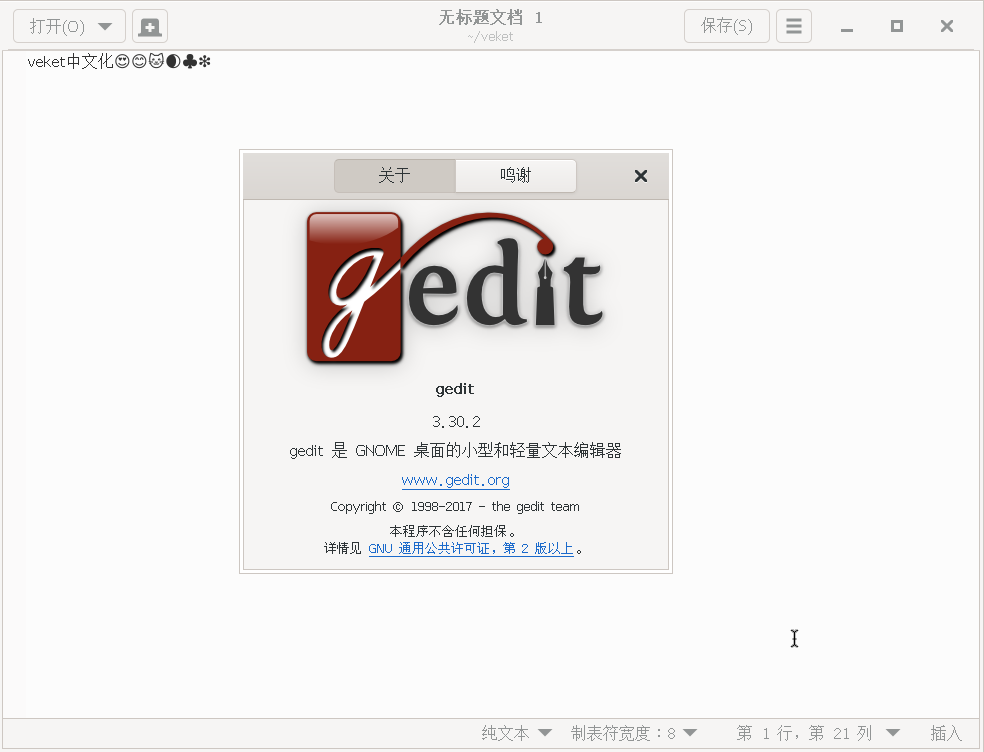
Task: Open the www.gedit.org link
Action: (x=456, y=480)
